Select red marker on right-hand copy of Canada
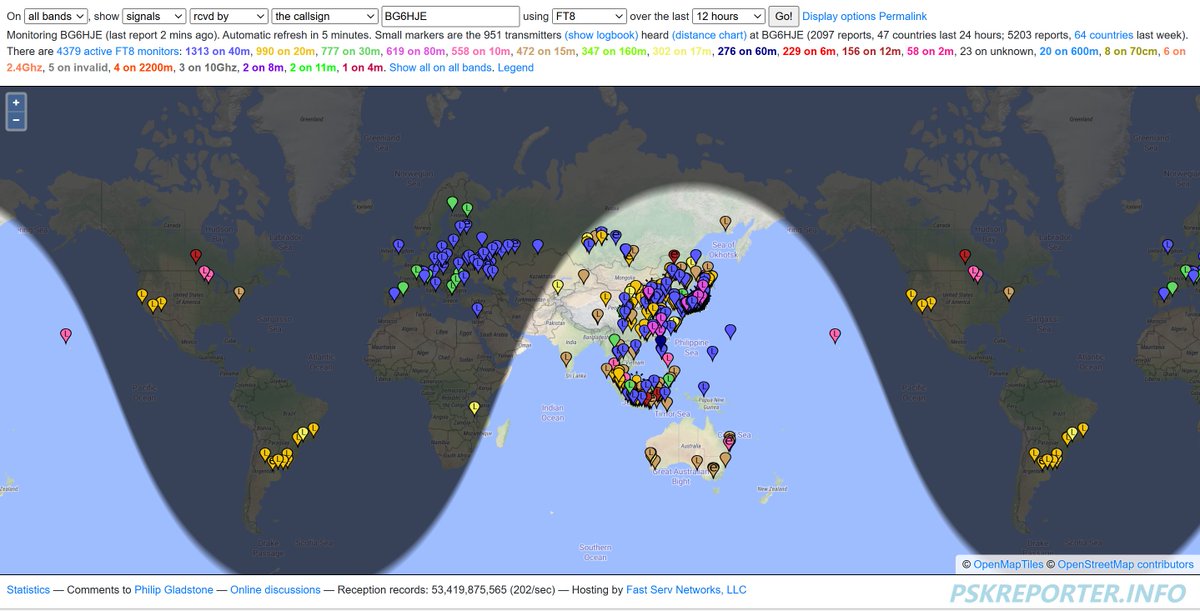This screenshot has width=1200, height=611. tap(965, 256)
